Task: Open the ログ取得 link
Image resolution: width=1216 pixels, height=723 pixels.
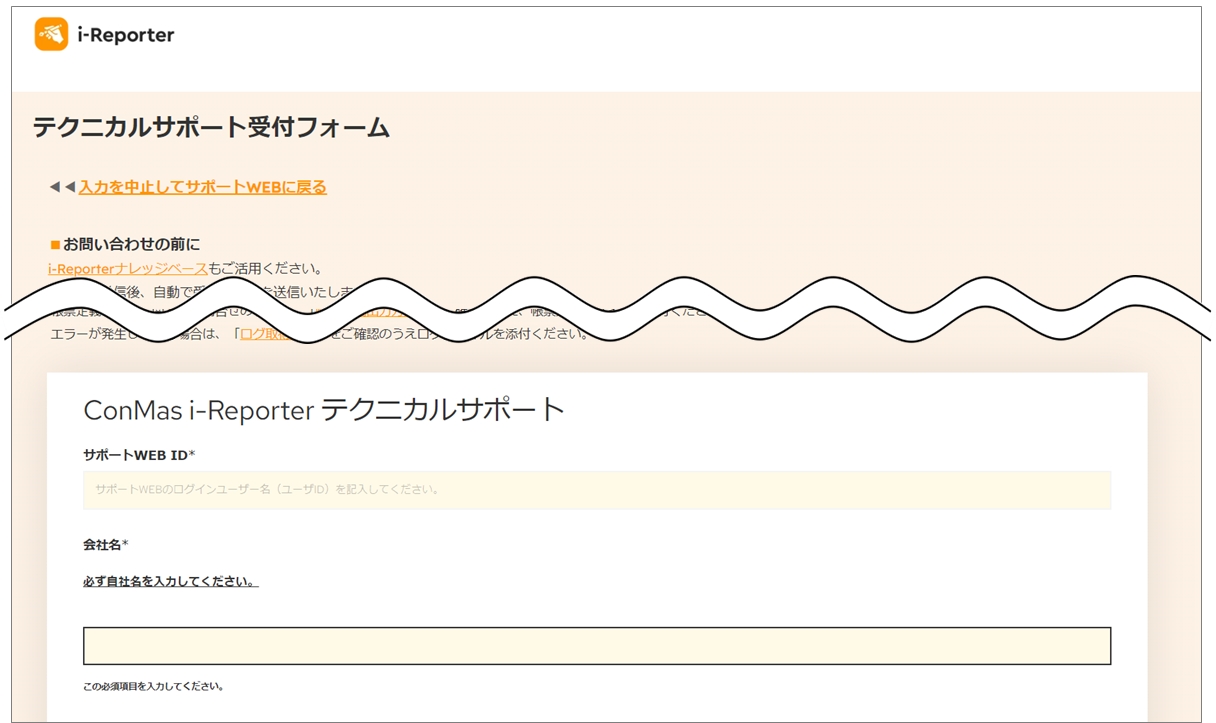Action: 258,334
